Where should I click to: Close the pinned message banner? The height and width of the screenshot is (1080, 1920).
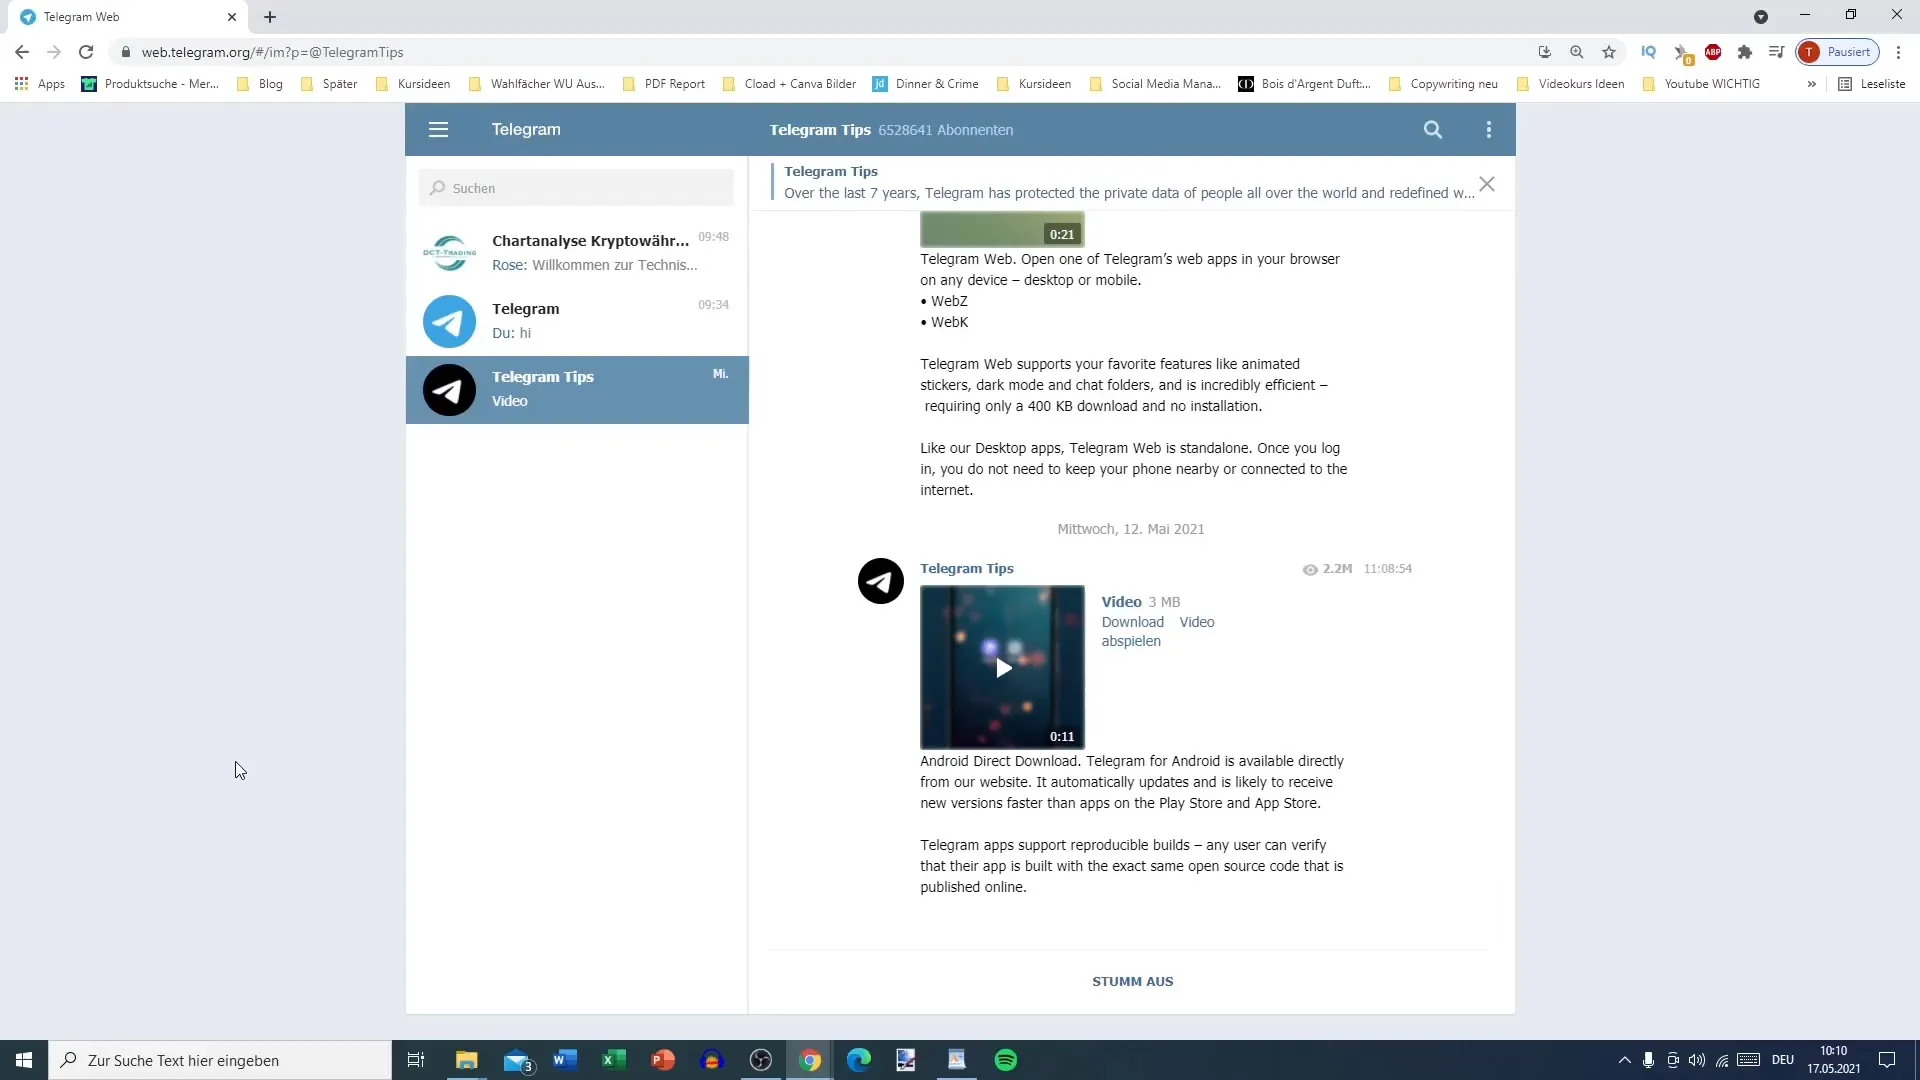click(x=1487, y=184)
